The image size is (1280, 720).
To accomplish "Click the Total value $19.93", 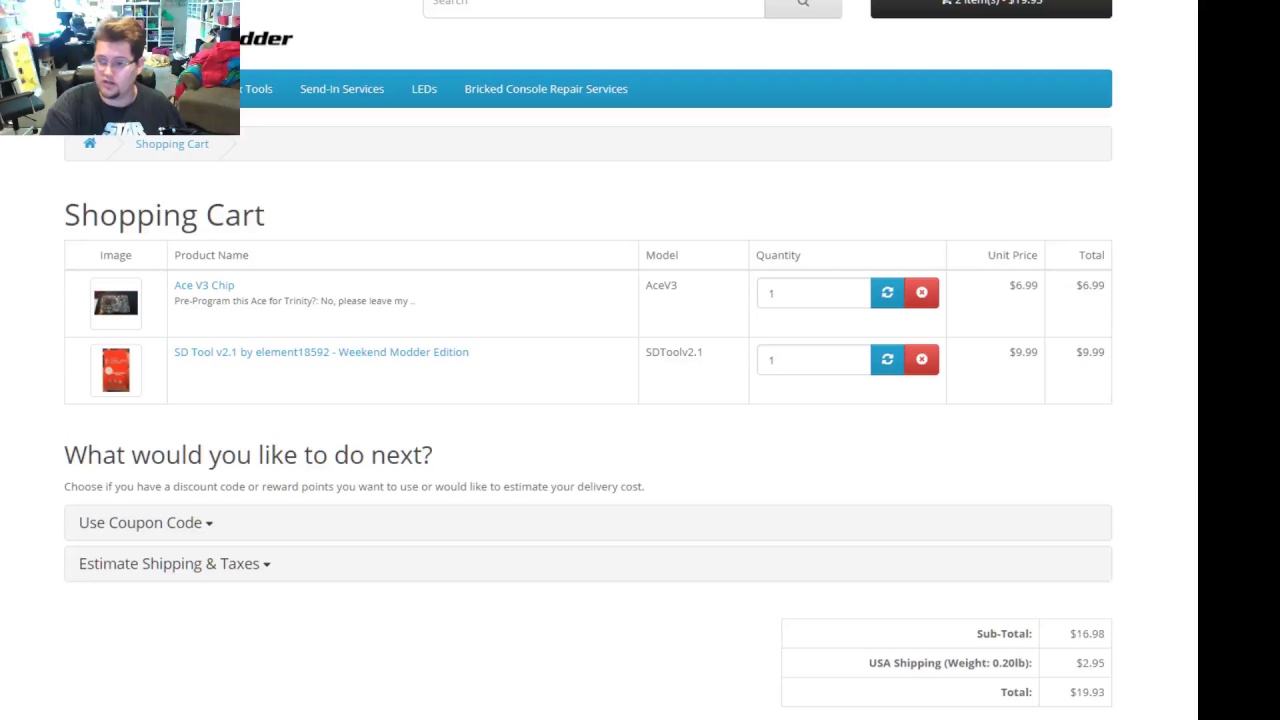I will coord(1087,692).
